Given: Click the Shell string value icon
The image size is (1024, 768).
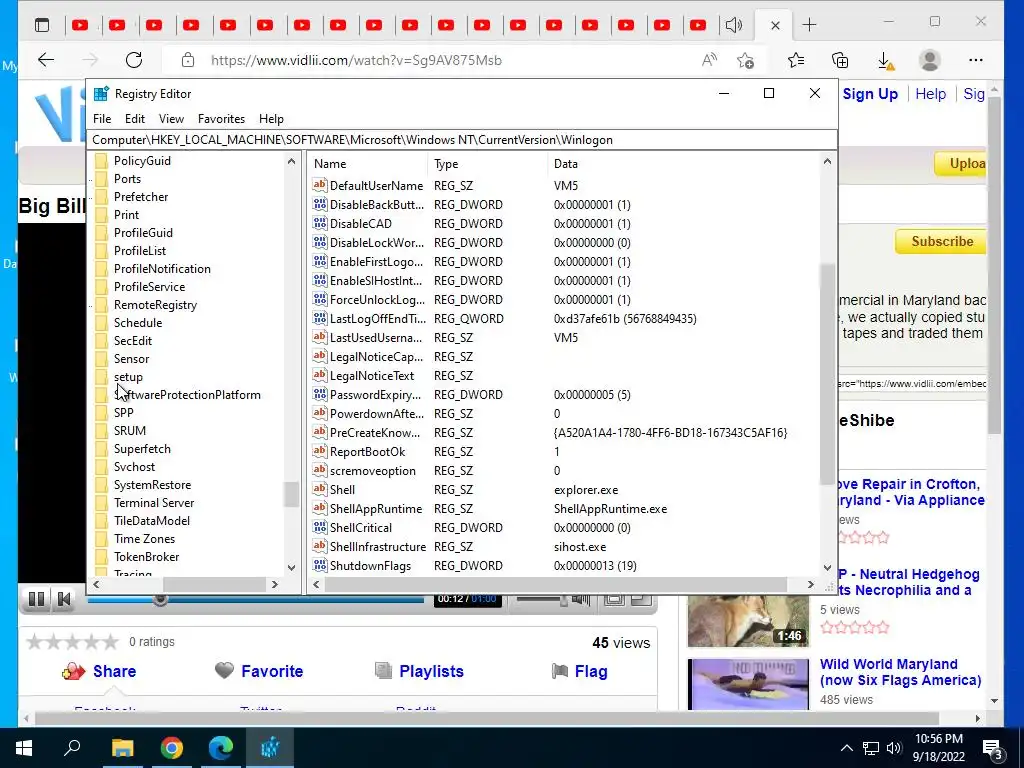Looking at the screenshot, I should point(319,490).
